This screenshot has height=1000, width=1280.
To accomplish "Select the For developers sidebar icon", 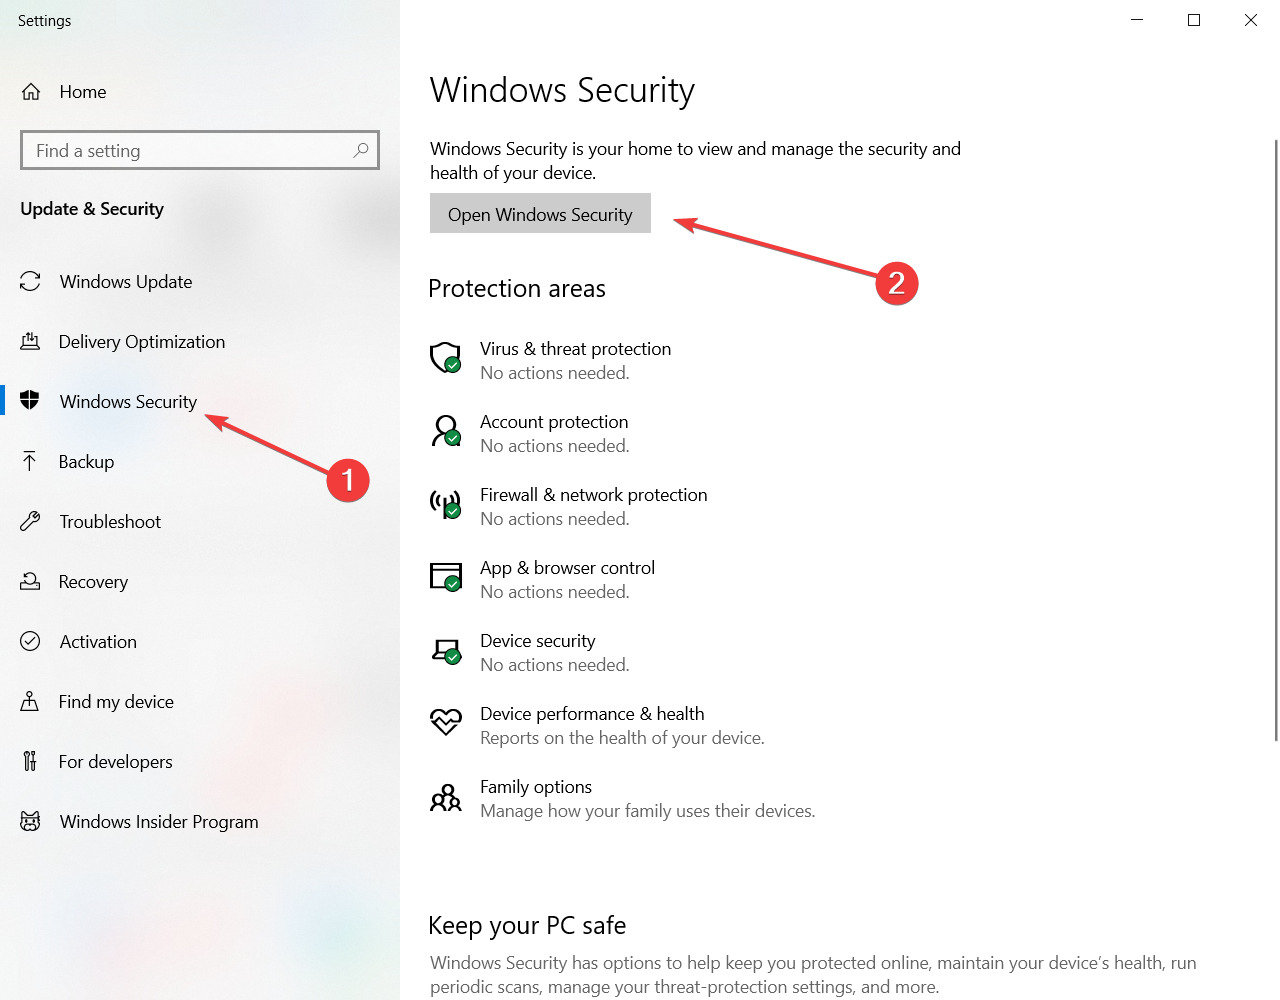I will (x=30, y=761).
